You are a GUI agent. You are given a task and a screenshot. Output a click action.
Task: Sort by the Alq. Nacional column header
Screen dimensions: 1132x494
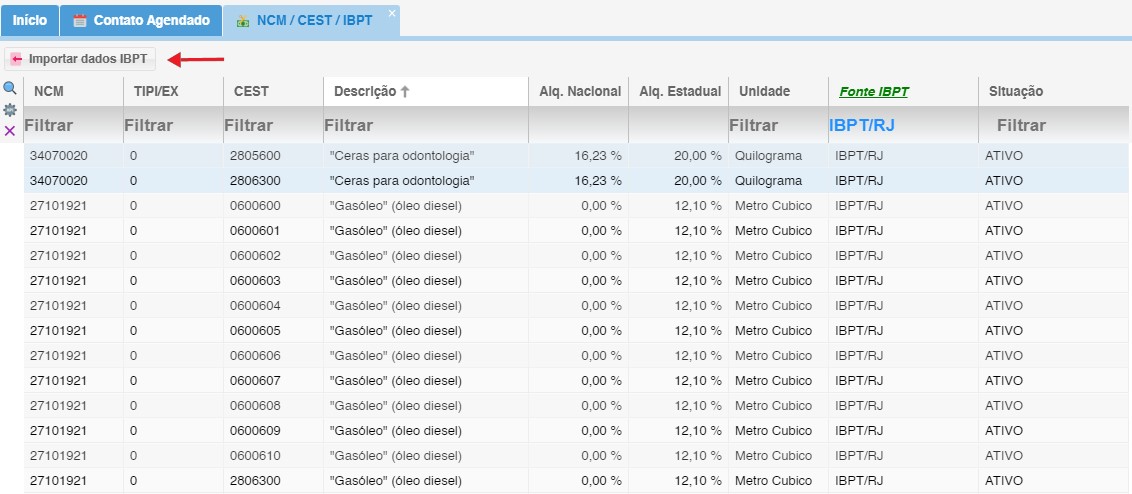coord(580,92)
